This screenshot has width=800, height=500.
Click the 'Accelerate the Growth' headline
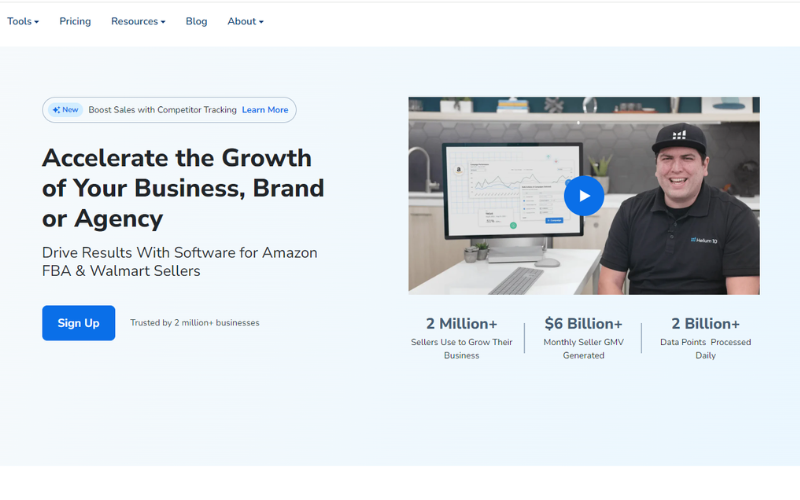183,188
